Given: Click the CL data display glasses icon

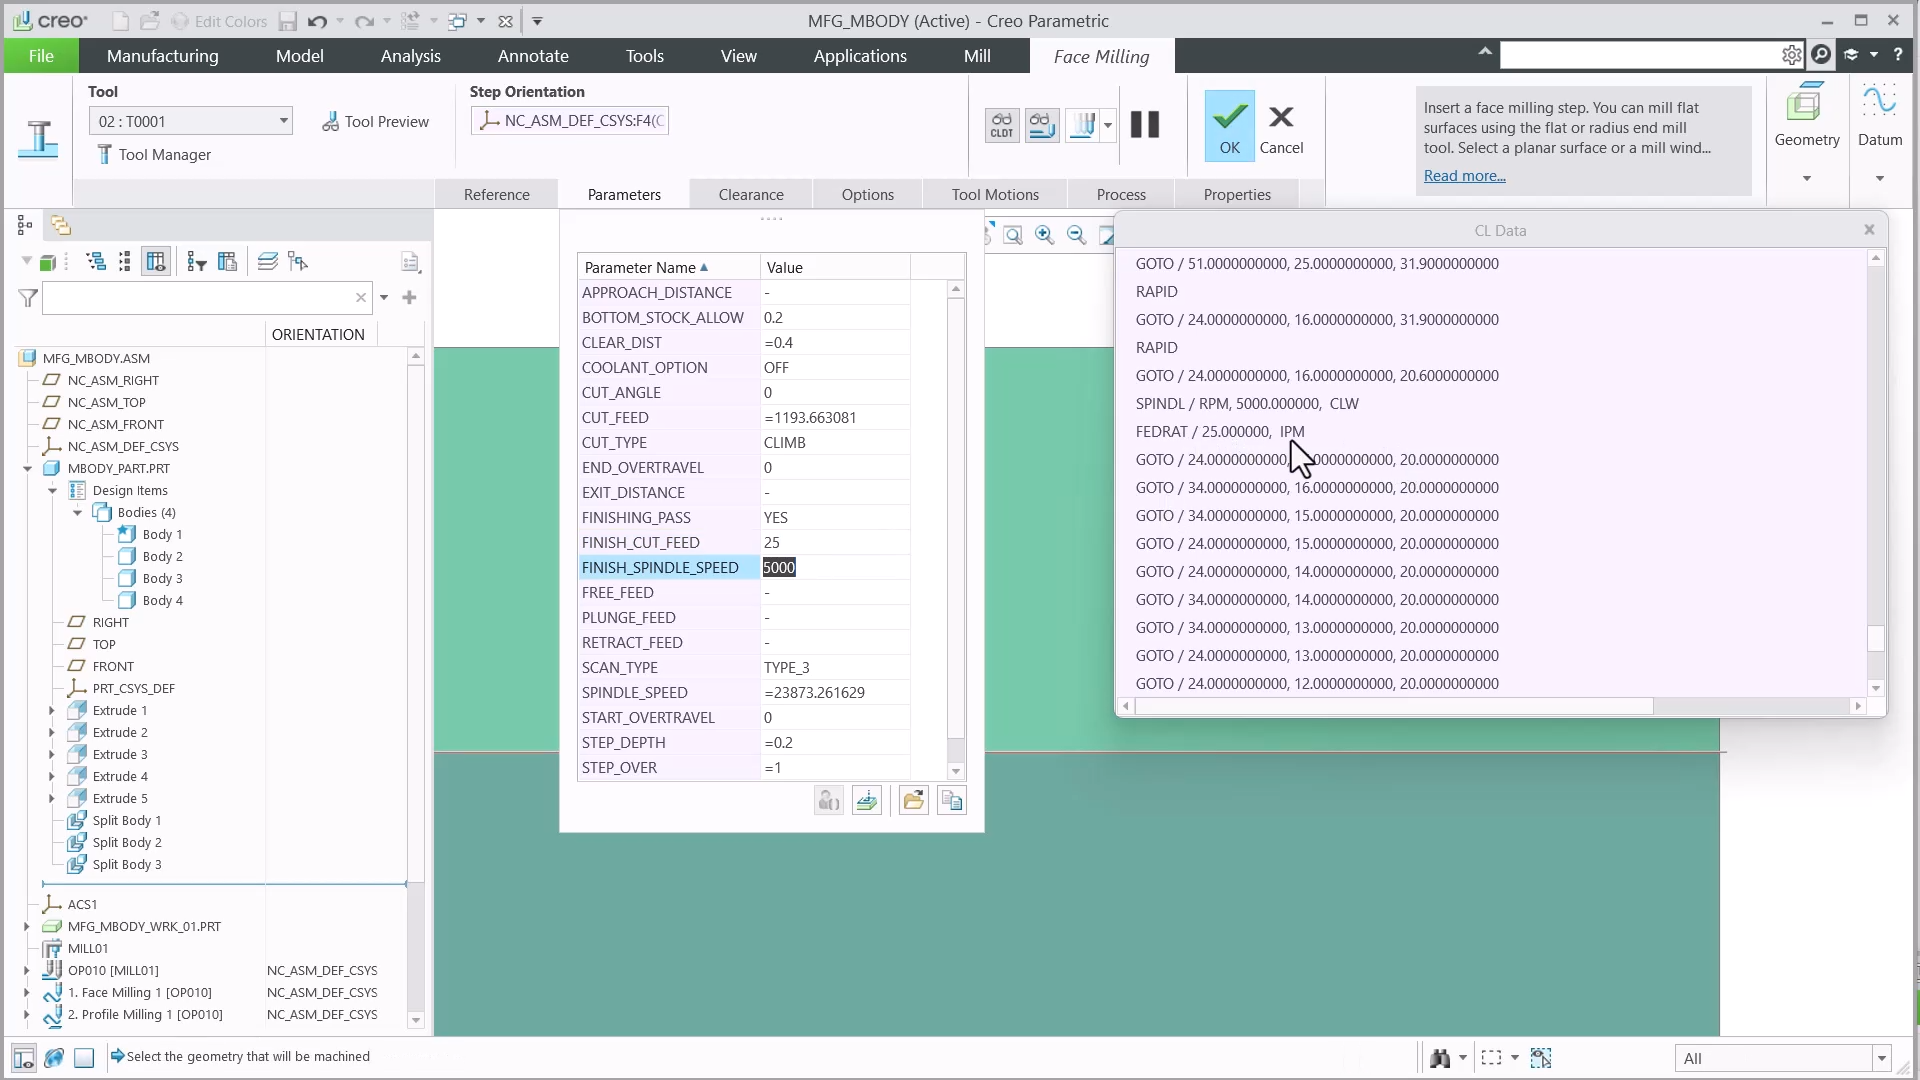Looking at the screenshot, I should 1001,125.
